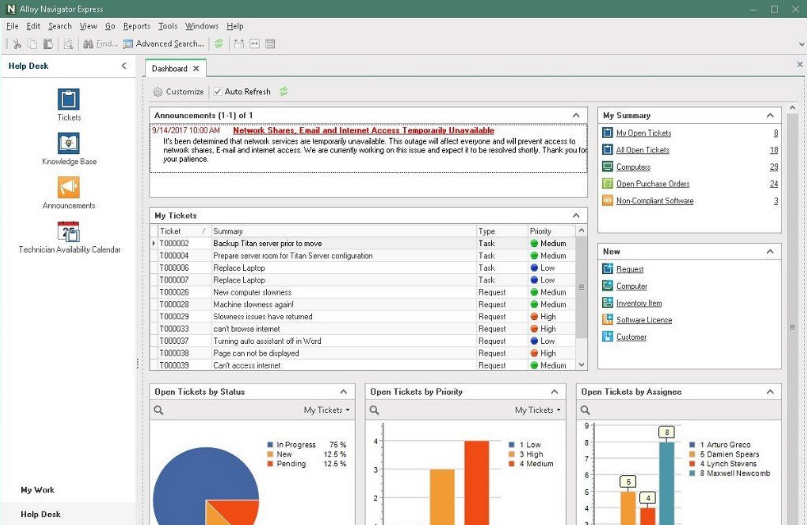Open My Tickets dropdown in Tickets by Status

326,410
